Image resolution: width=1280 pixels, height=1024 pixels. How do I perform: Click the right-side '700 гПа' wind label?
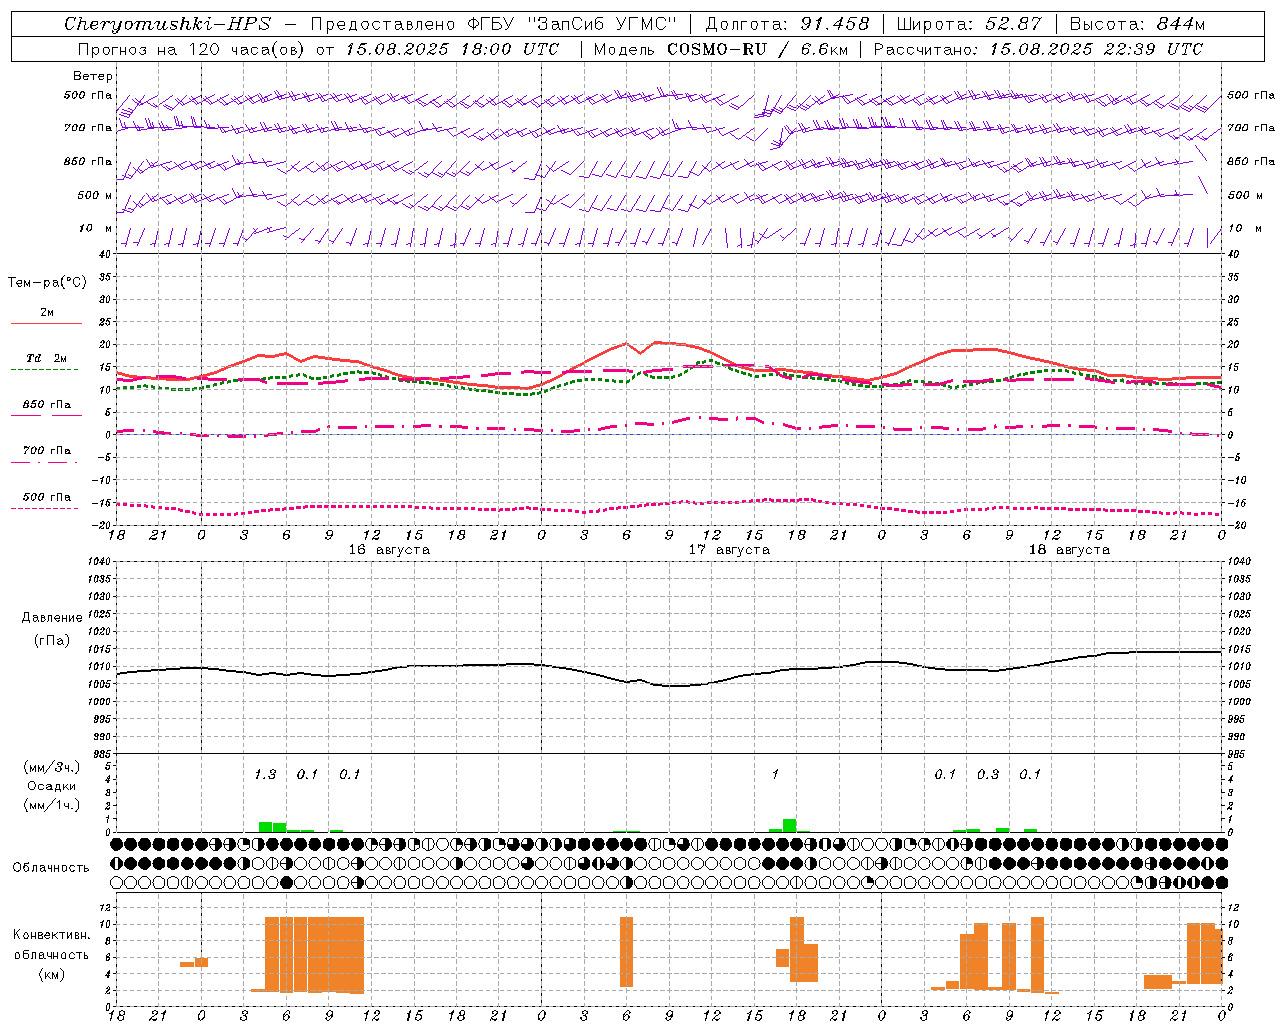pyautogui.click(x=1251, y=128)
